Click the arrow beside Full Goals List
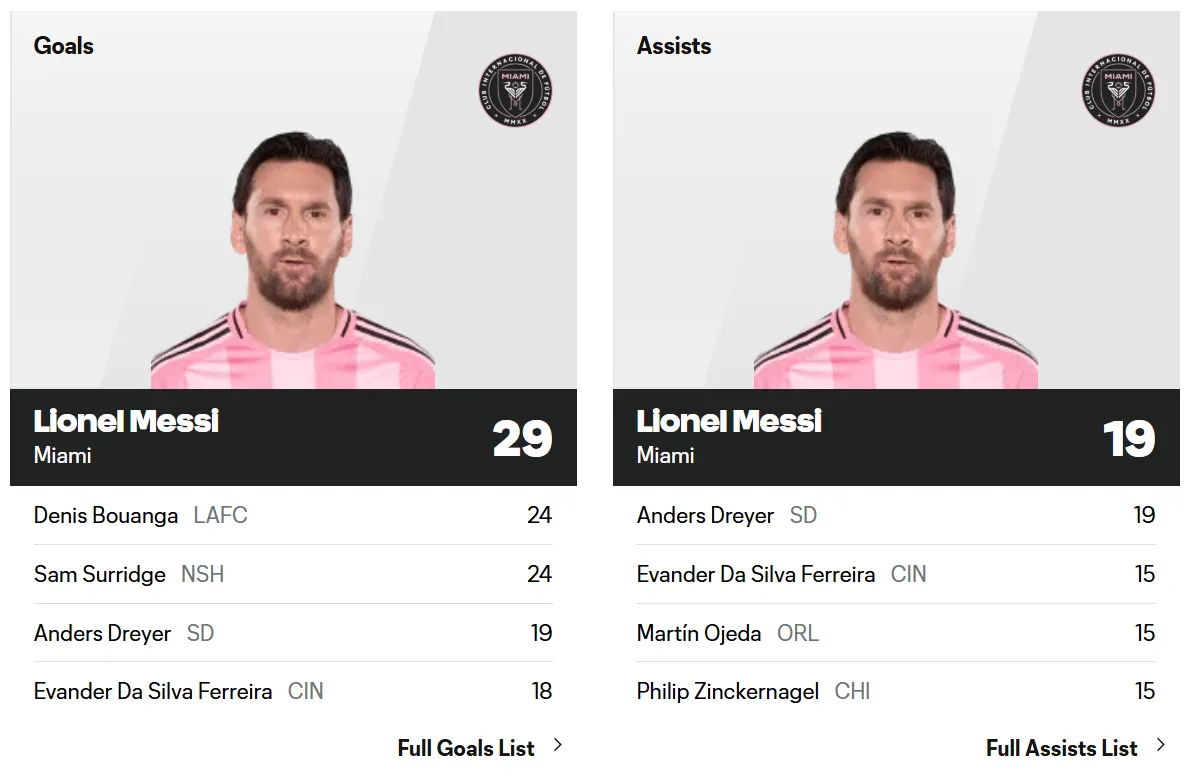The image size is (1184, 783). pos(558,745)
